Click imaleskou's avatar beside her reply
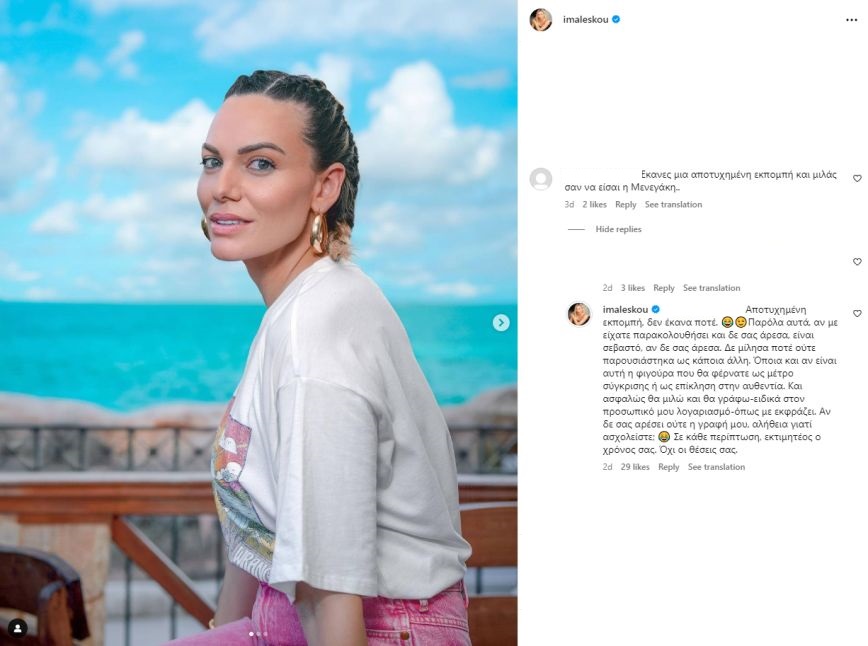 (579, 314)
